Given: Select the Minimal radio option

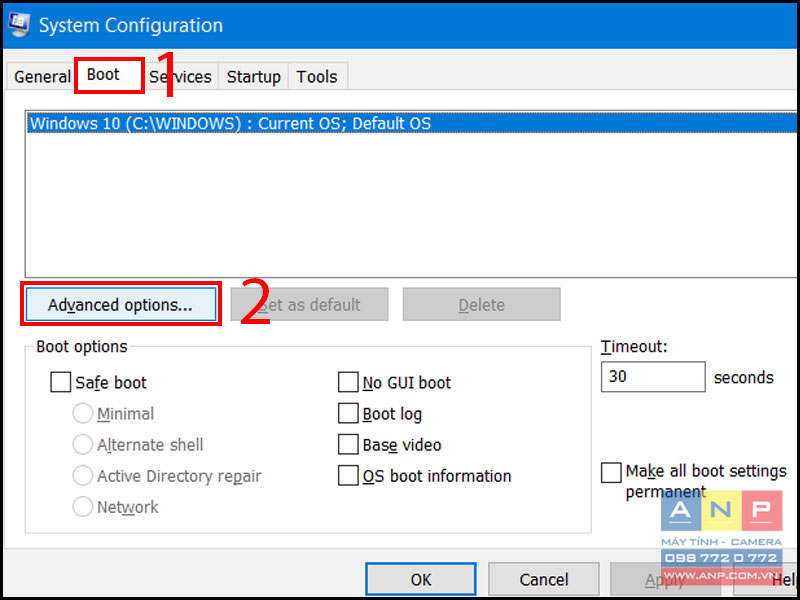Looking at the screenshot, I should (82, 414).
